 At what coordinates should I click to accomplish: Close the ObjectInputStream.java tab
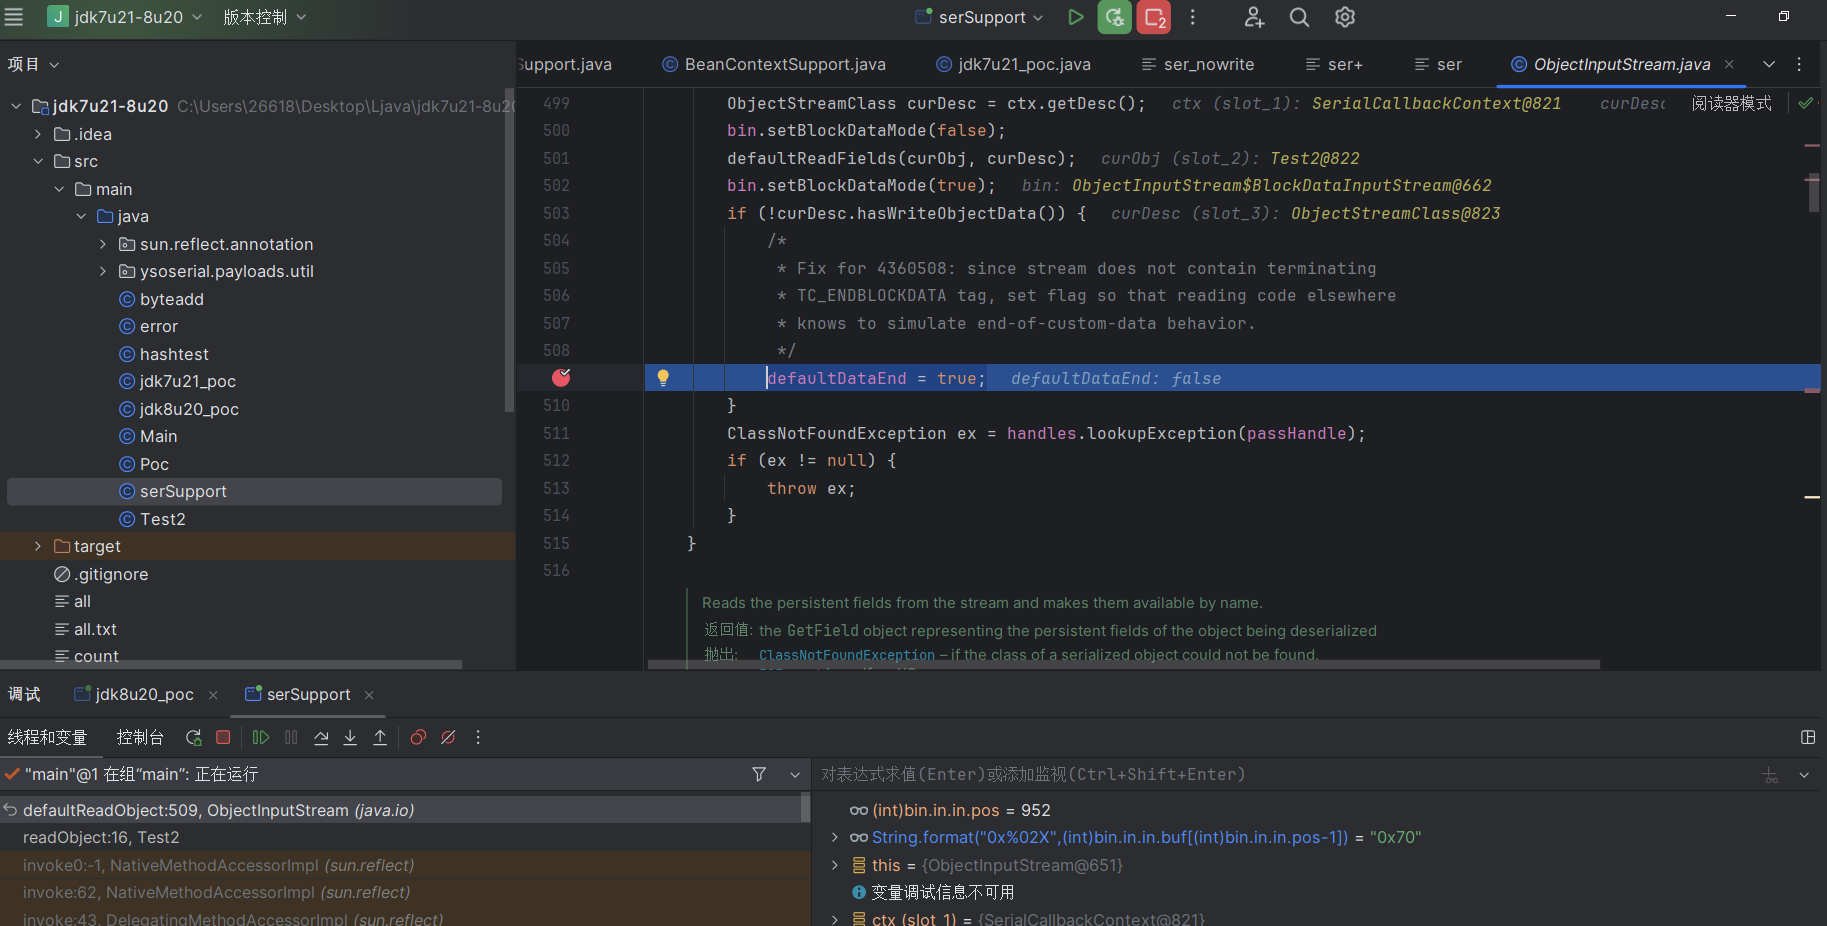click(x=1729, y=64)
